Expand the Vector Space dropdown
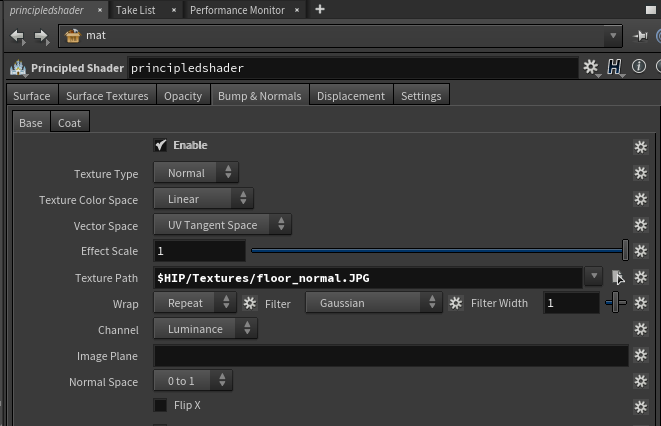 223,225
